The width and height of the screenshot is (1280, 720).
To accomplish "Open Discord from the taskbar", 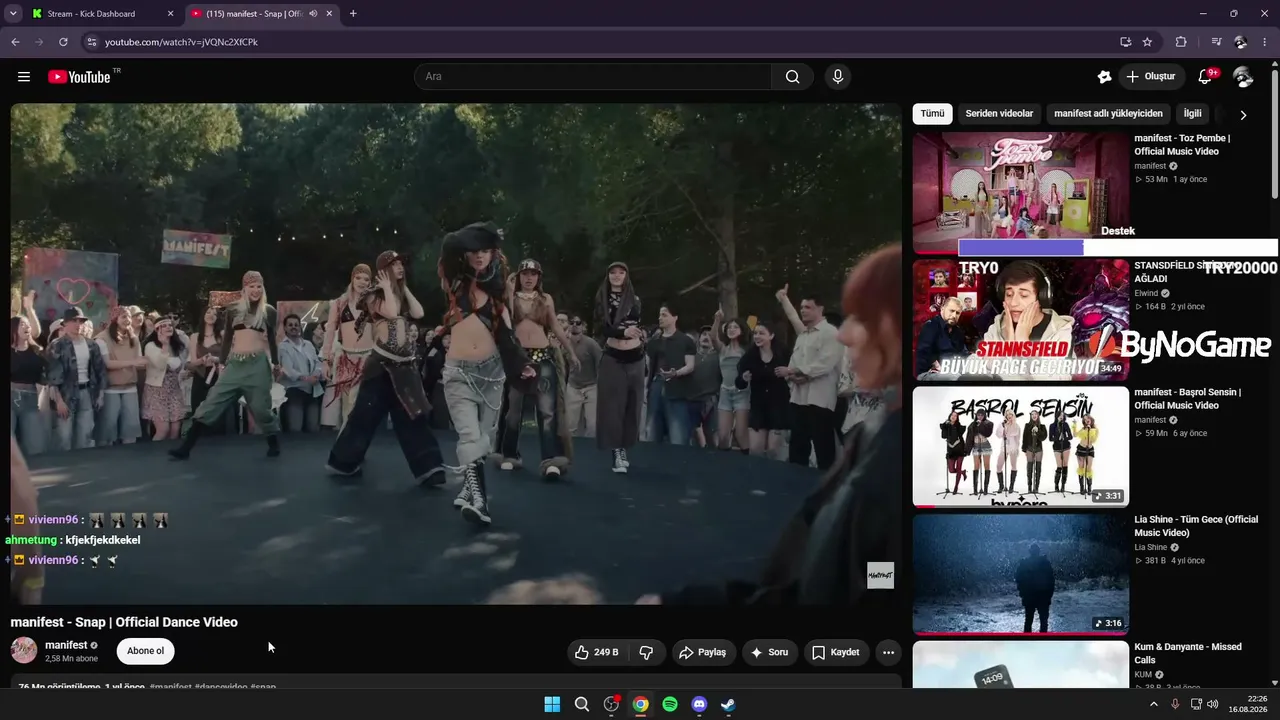I will 699,704.
